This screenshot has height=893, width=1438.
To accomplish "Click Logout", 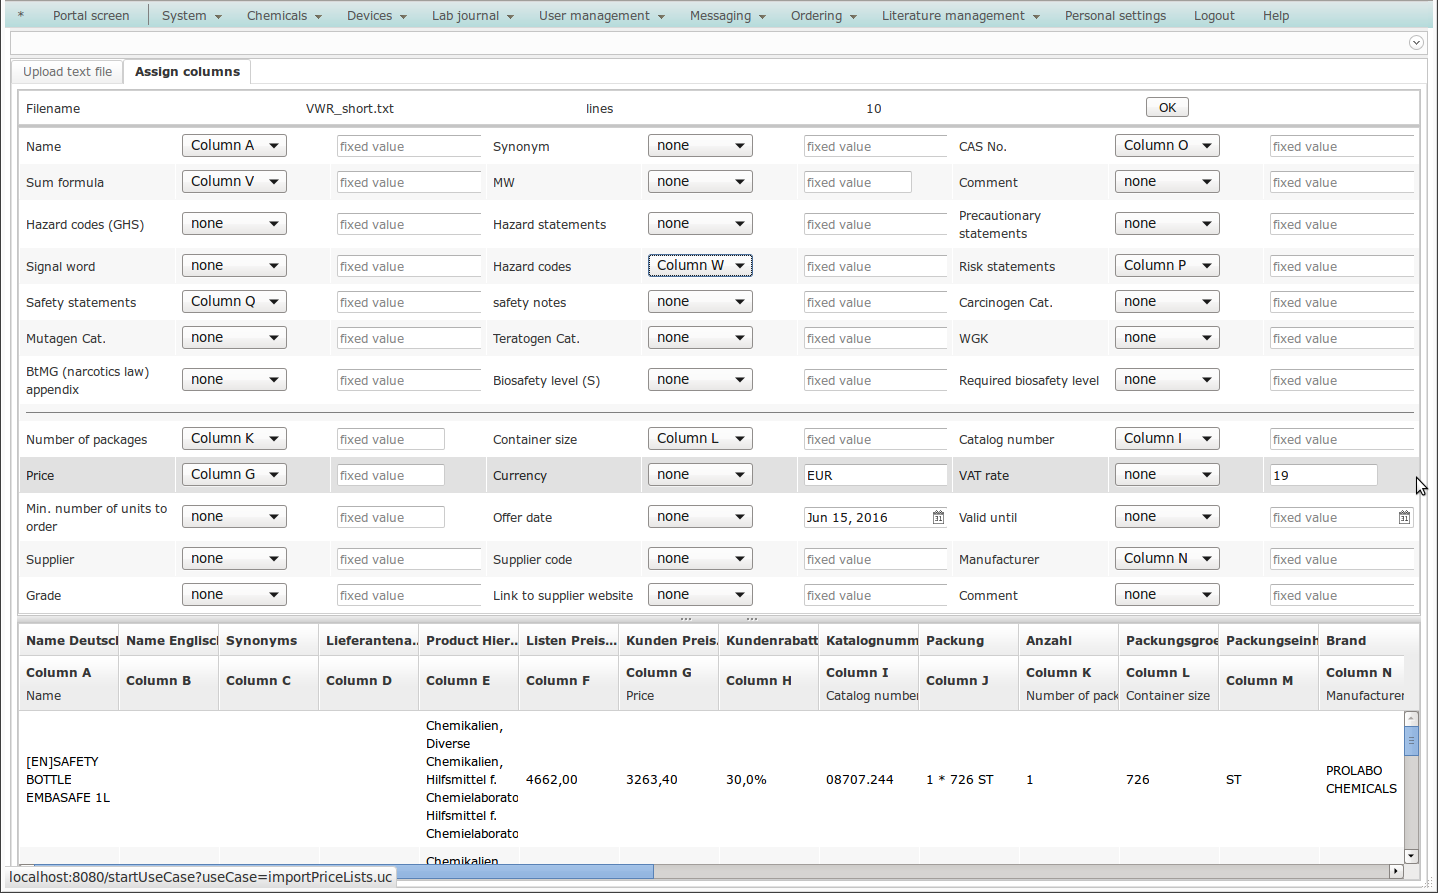I will (x=1214, y=15).
